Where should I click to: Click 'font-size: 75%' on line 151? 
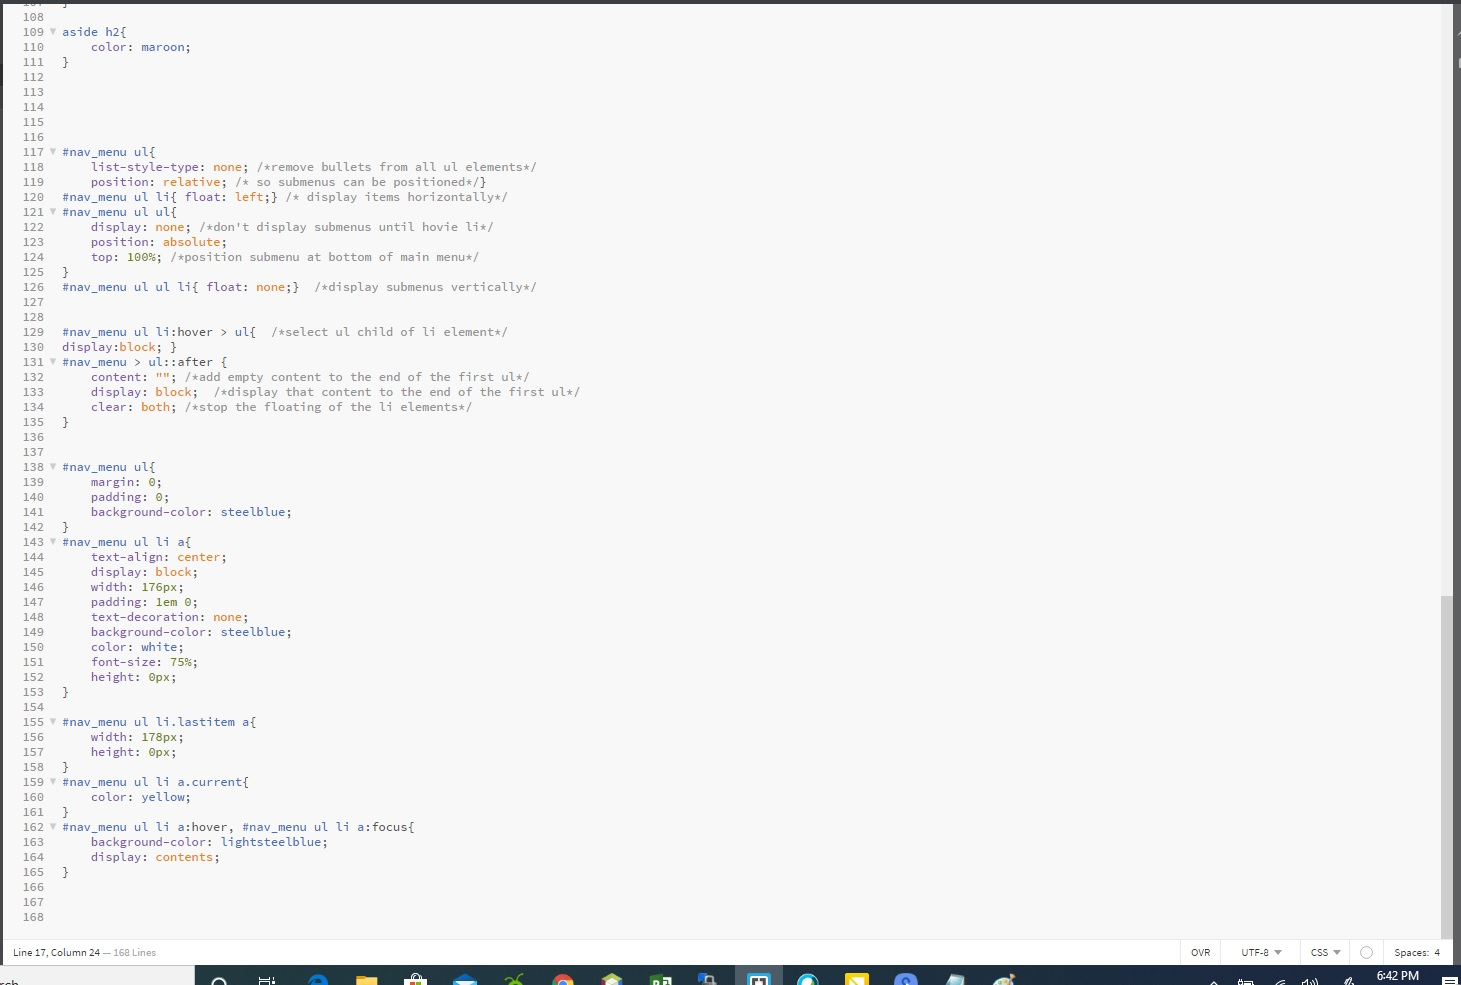[141, 662]
